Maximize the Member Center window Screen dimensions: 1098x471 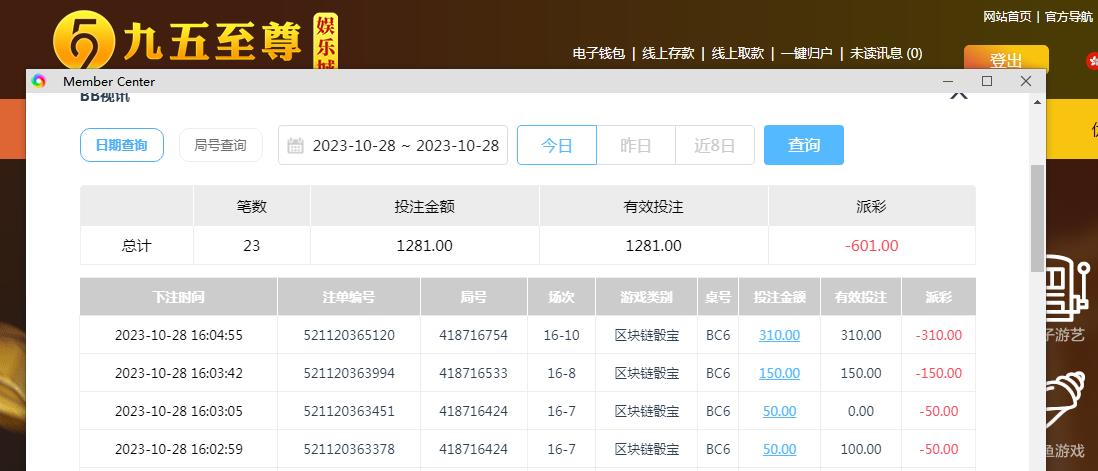[x=987, y=81]
